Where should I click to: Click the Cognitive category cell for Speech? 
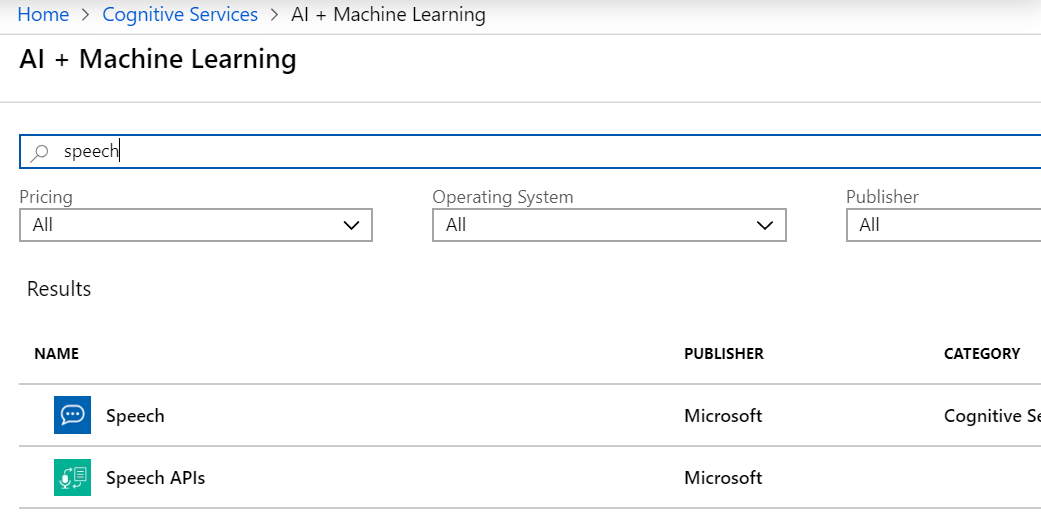(990, 415)
